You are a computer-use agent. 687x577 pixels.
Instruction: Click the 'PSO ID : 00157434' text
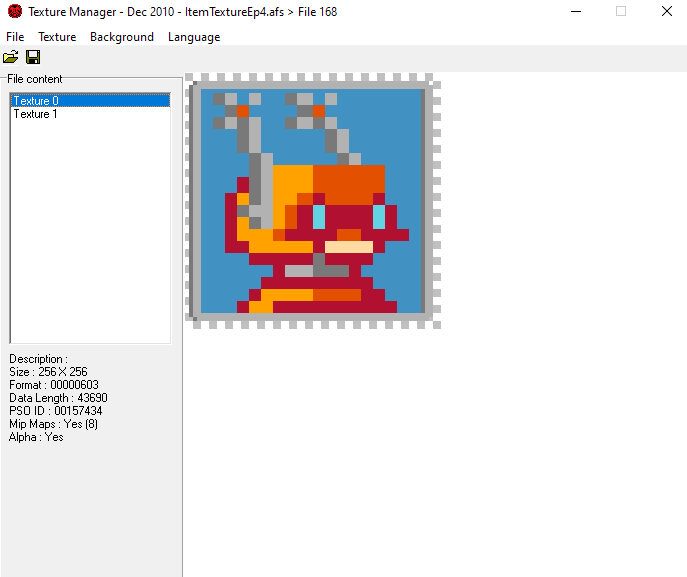(56, 411)
